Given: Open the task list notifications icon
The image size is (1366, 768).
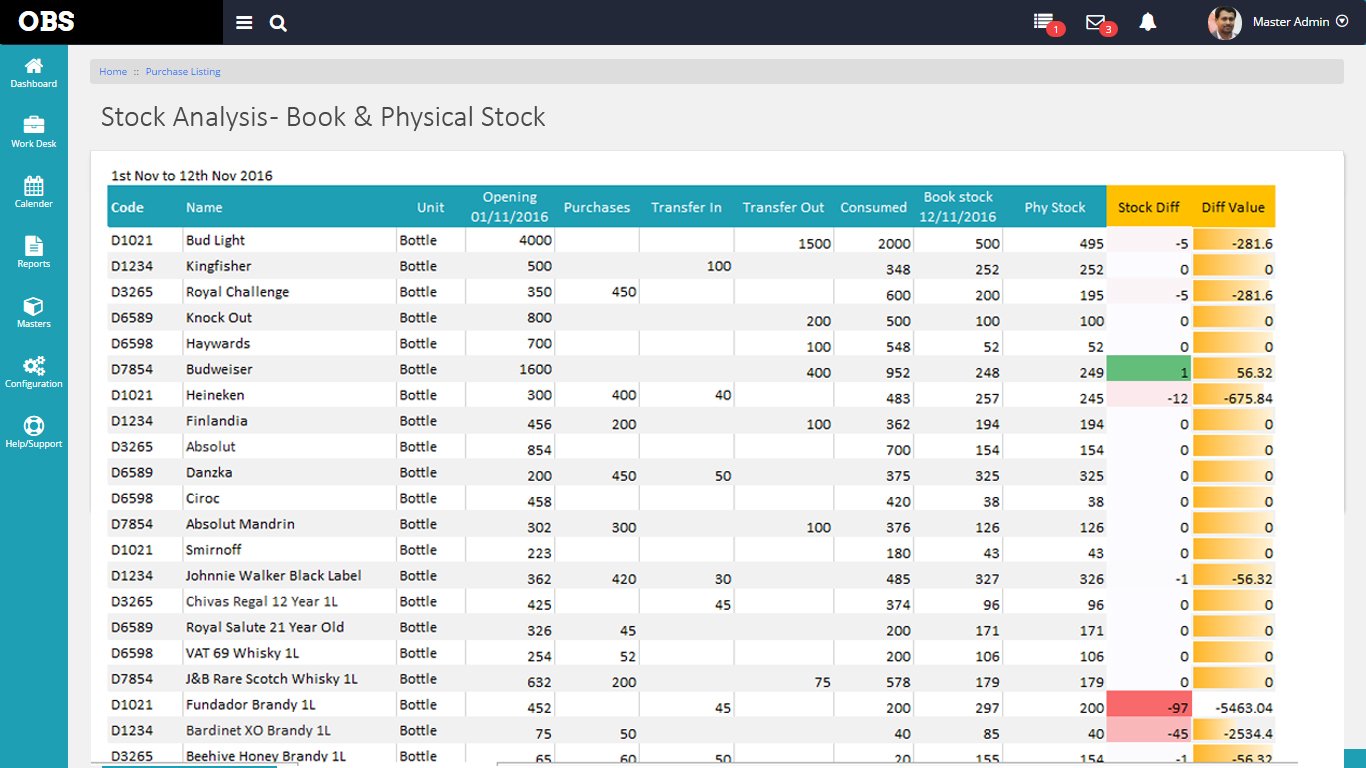Looking at the screenshot, I should 1044,22.
